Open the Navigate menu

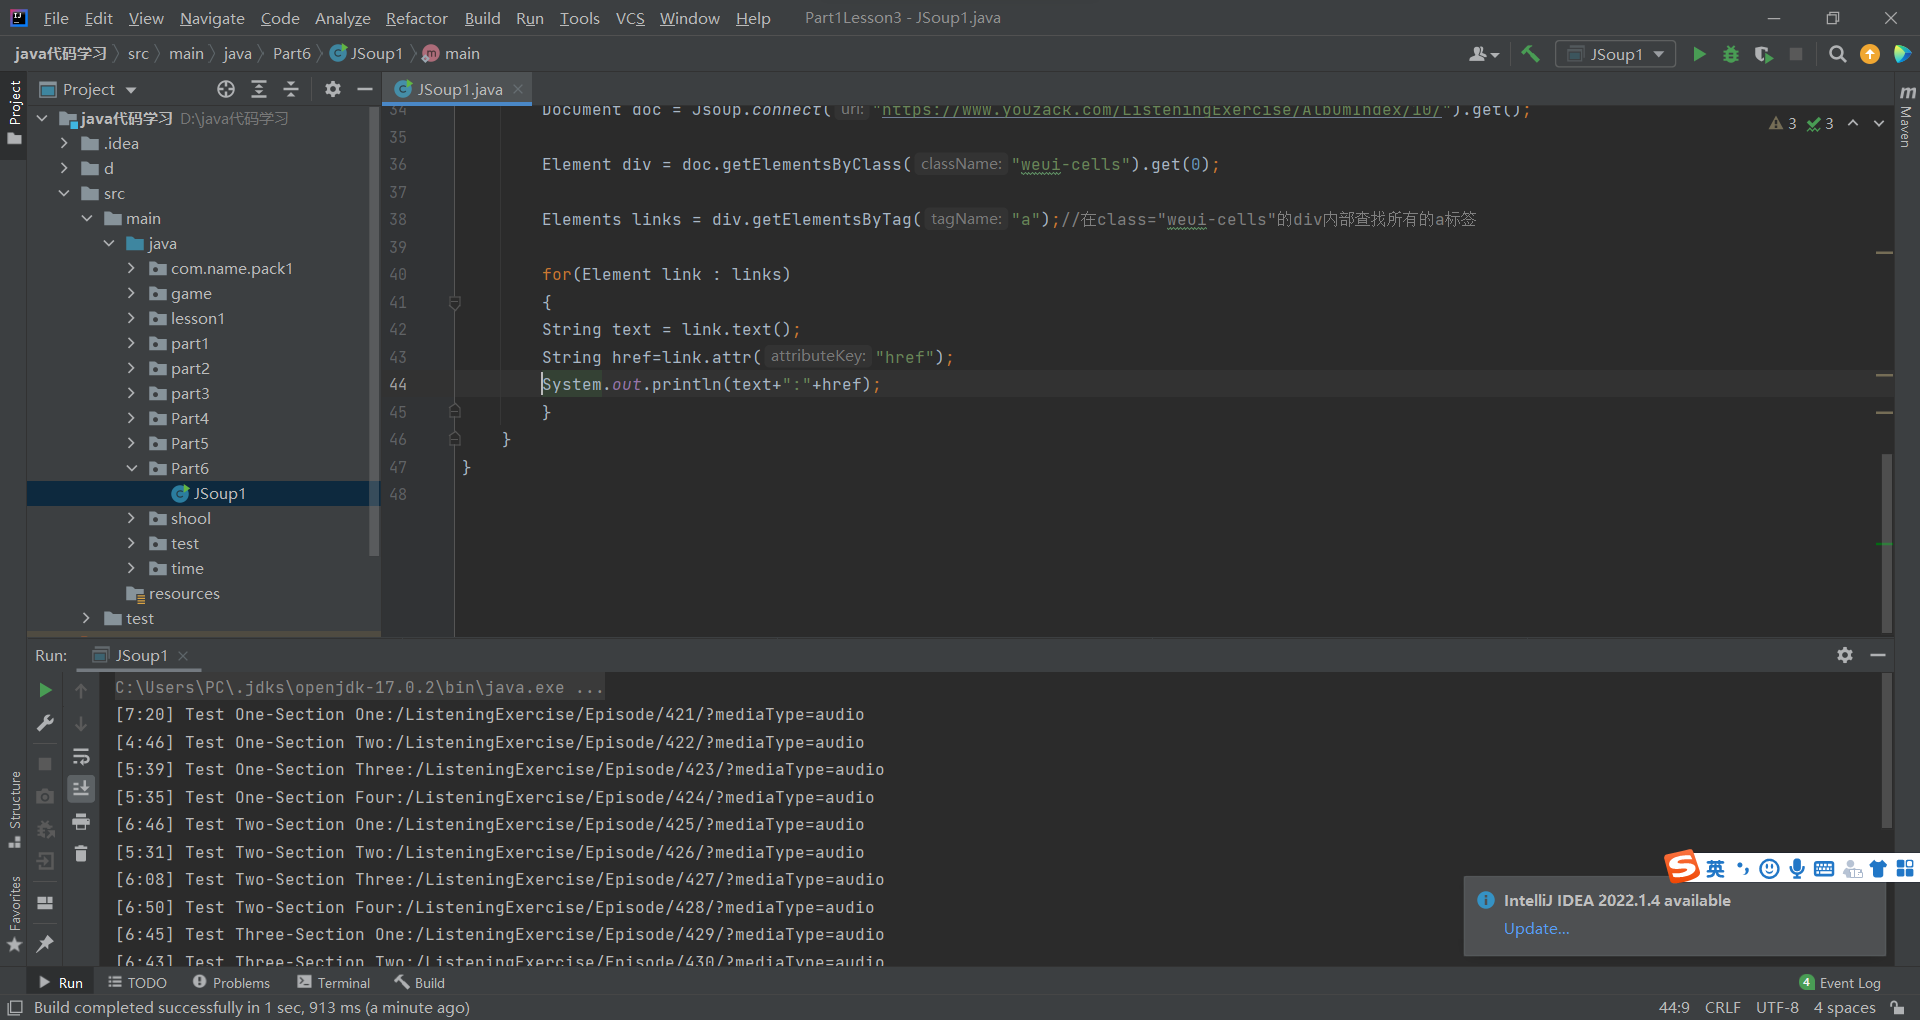(212, 18)
